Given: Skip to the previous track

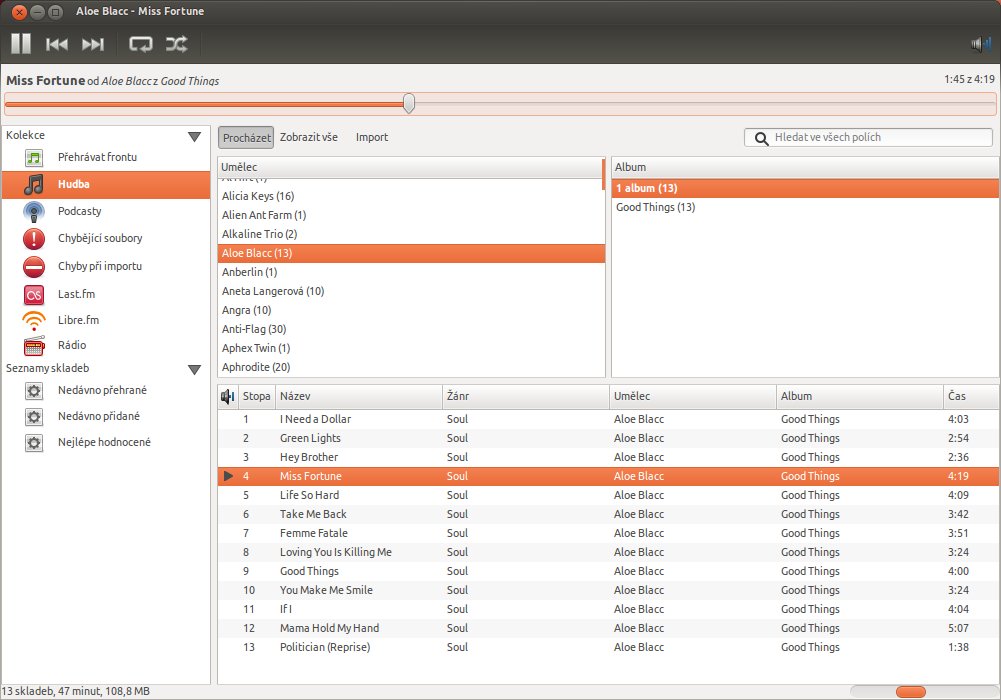Looking at the screenshot, I should point(57,44).
